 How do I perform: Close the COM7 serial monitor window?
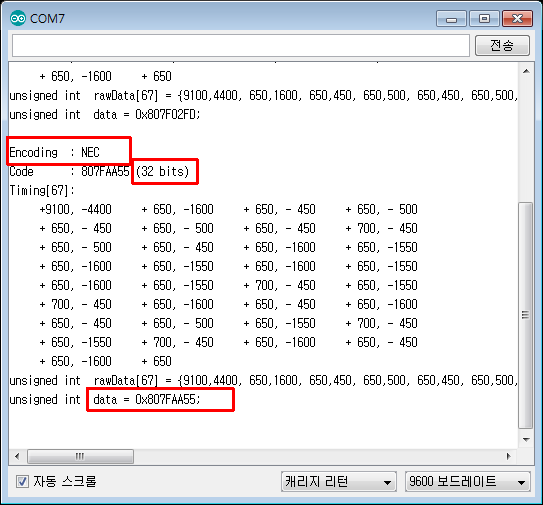(517, 19)
